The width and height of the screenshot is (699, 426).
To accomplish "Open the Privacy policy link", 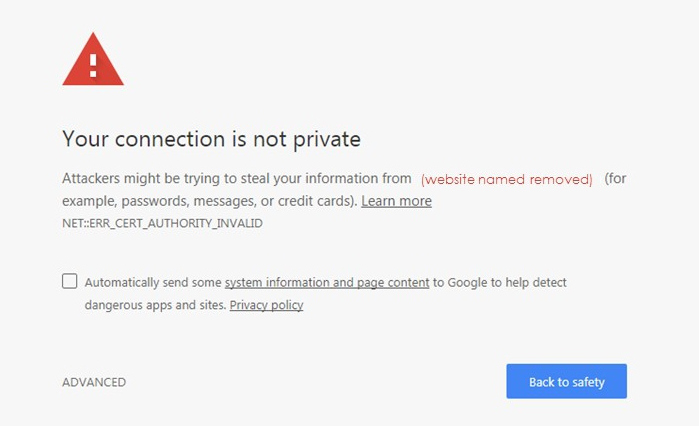I will coord(266,305).
